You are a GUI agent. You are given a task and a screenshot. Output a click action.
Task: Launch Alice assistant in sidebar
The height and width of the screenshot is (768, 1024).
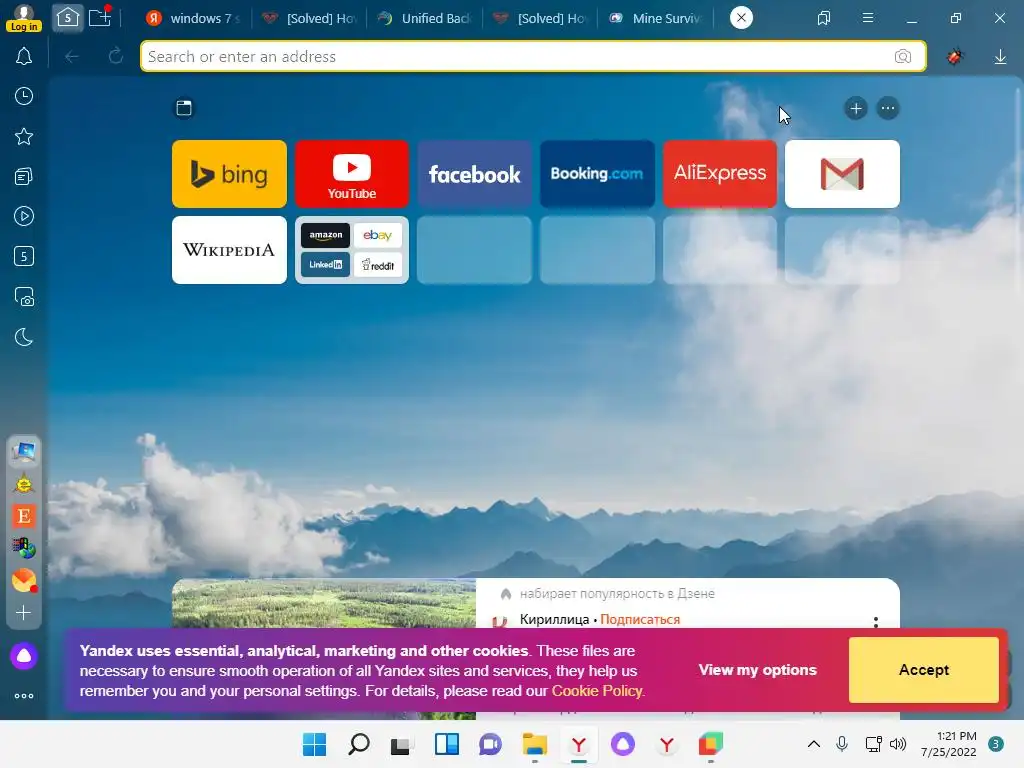click(x=24, y=656)
